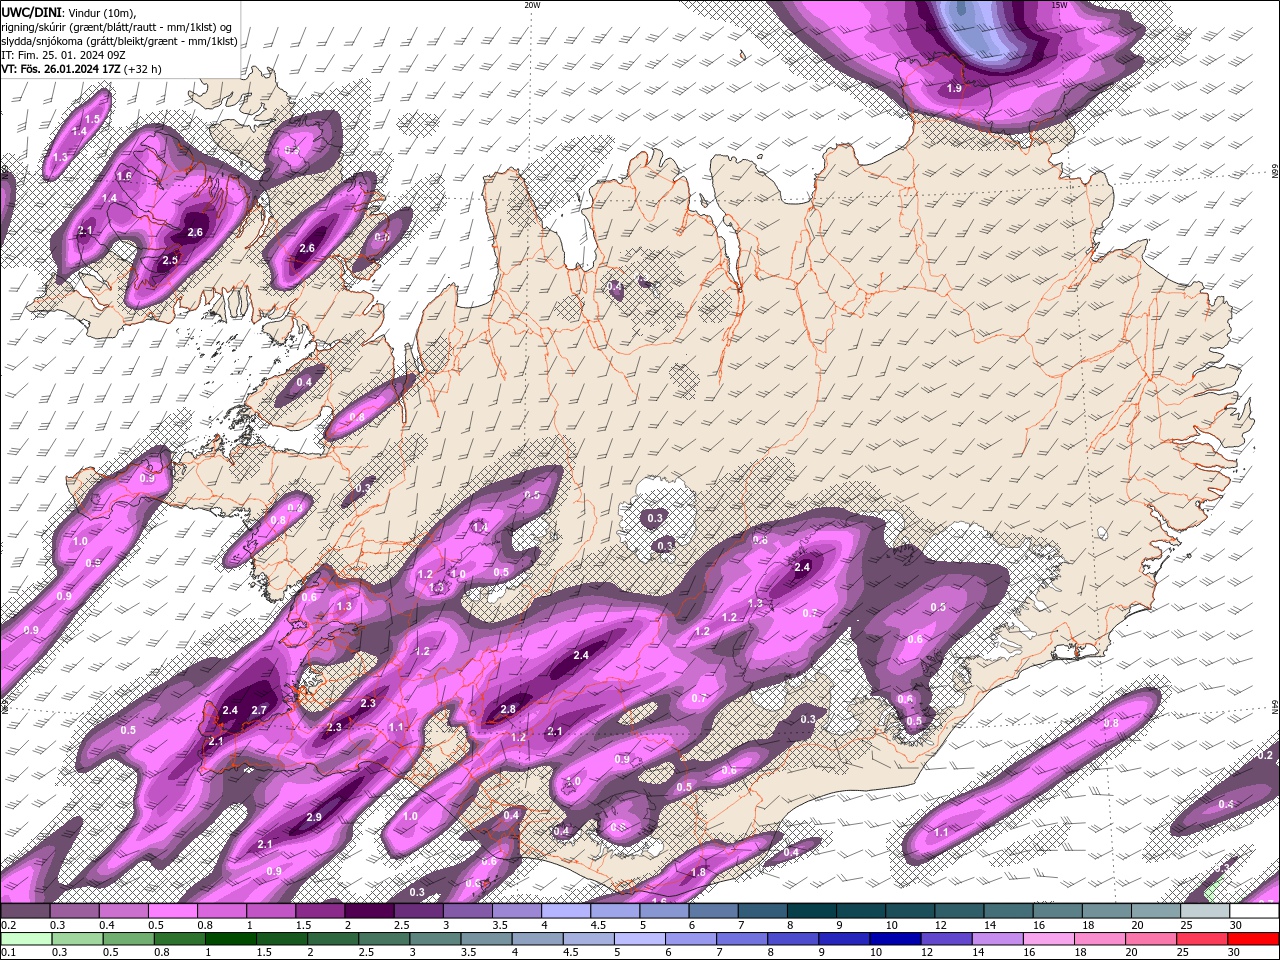Pick bottom-row legend swatch between 16 and 18

coord(1049,938)
